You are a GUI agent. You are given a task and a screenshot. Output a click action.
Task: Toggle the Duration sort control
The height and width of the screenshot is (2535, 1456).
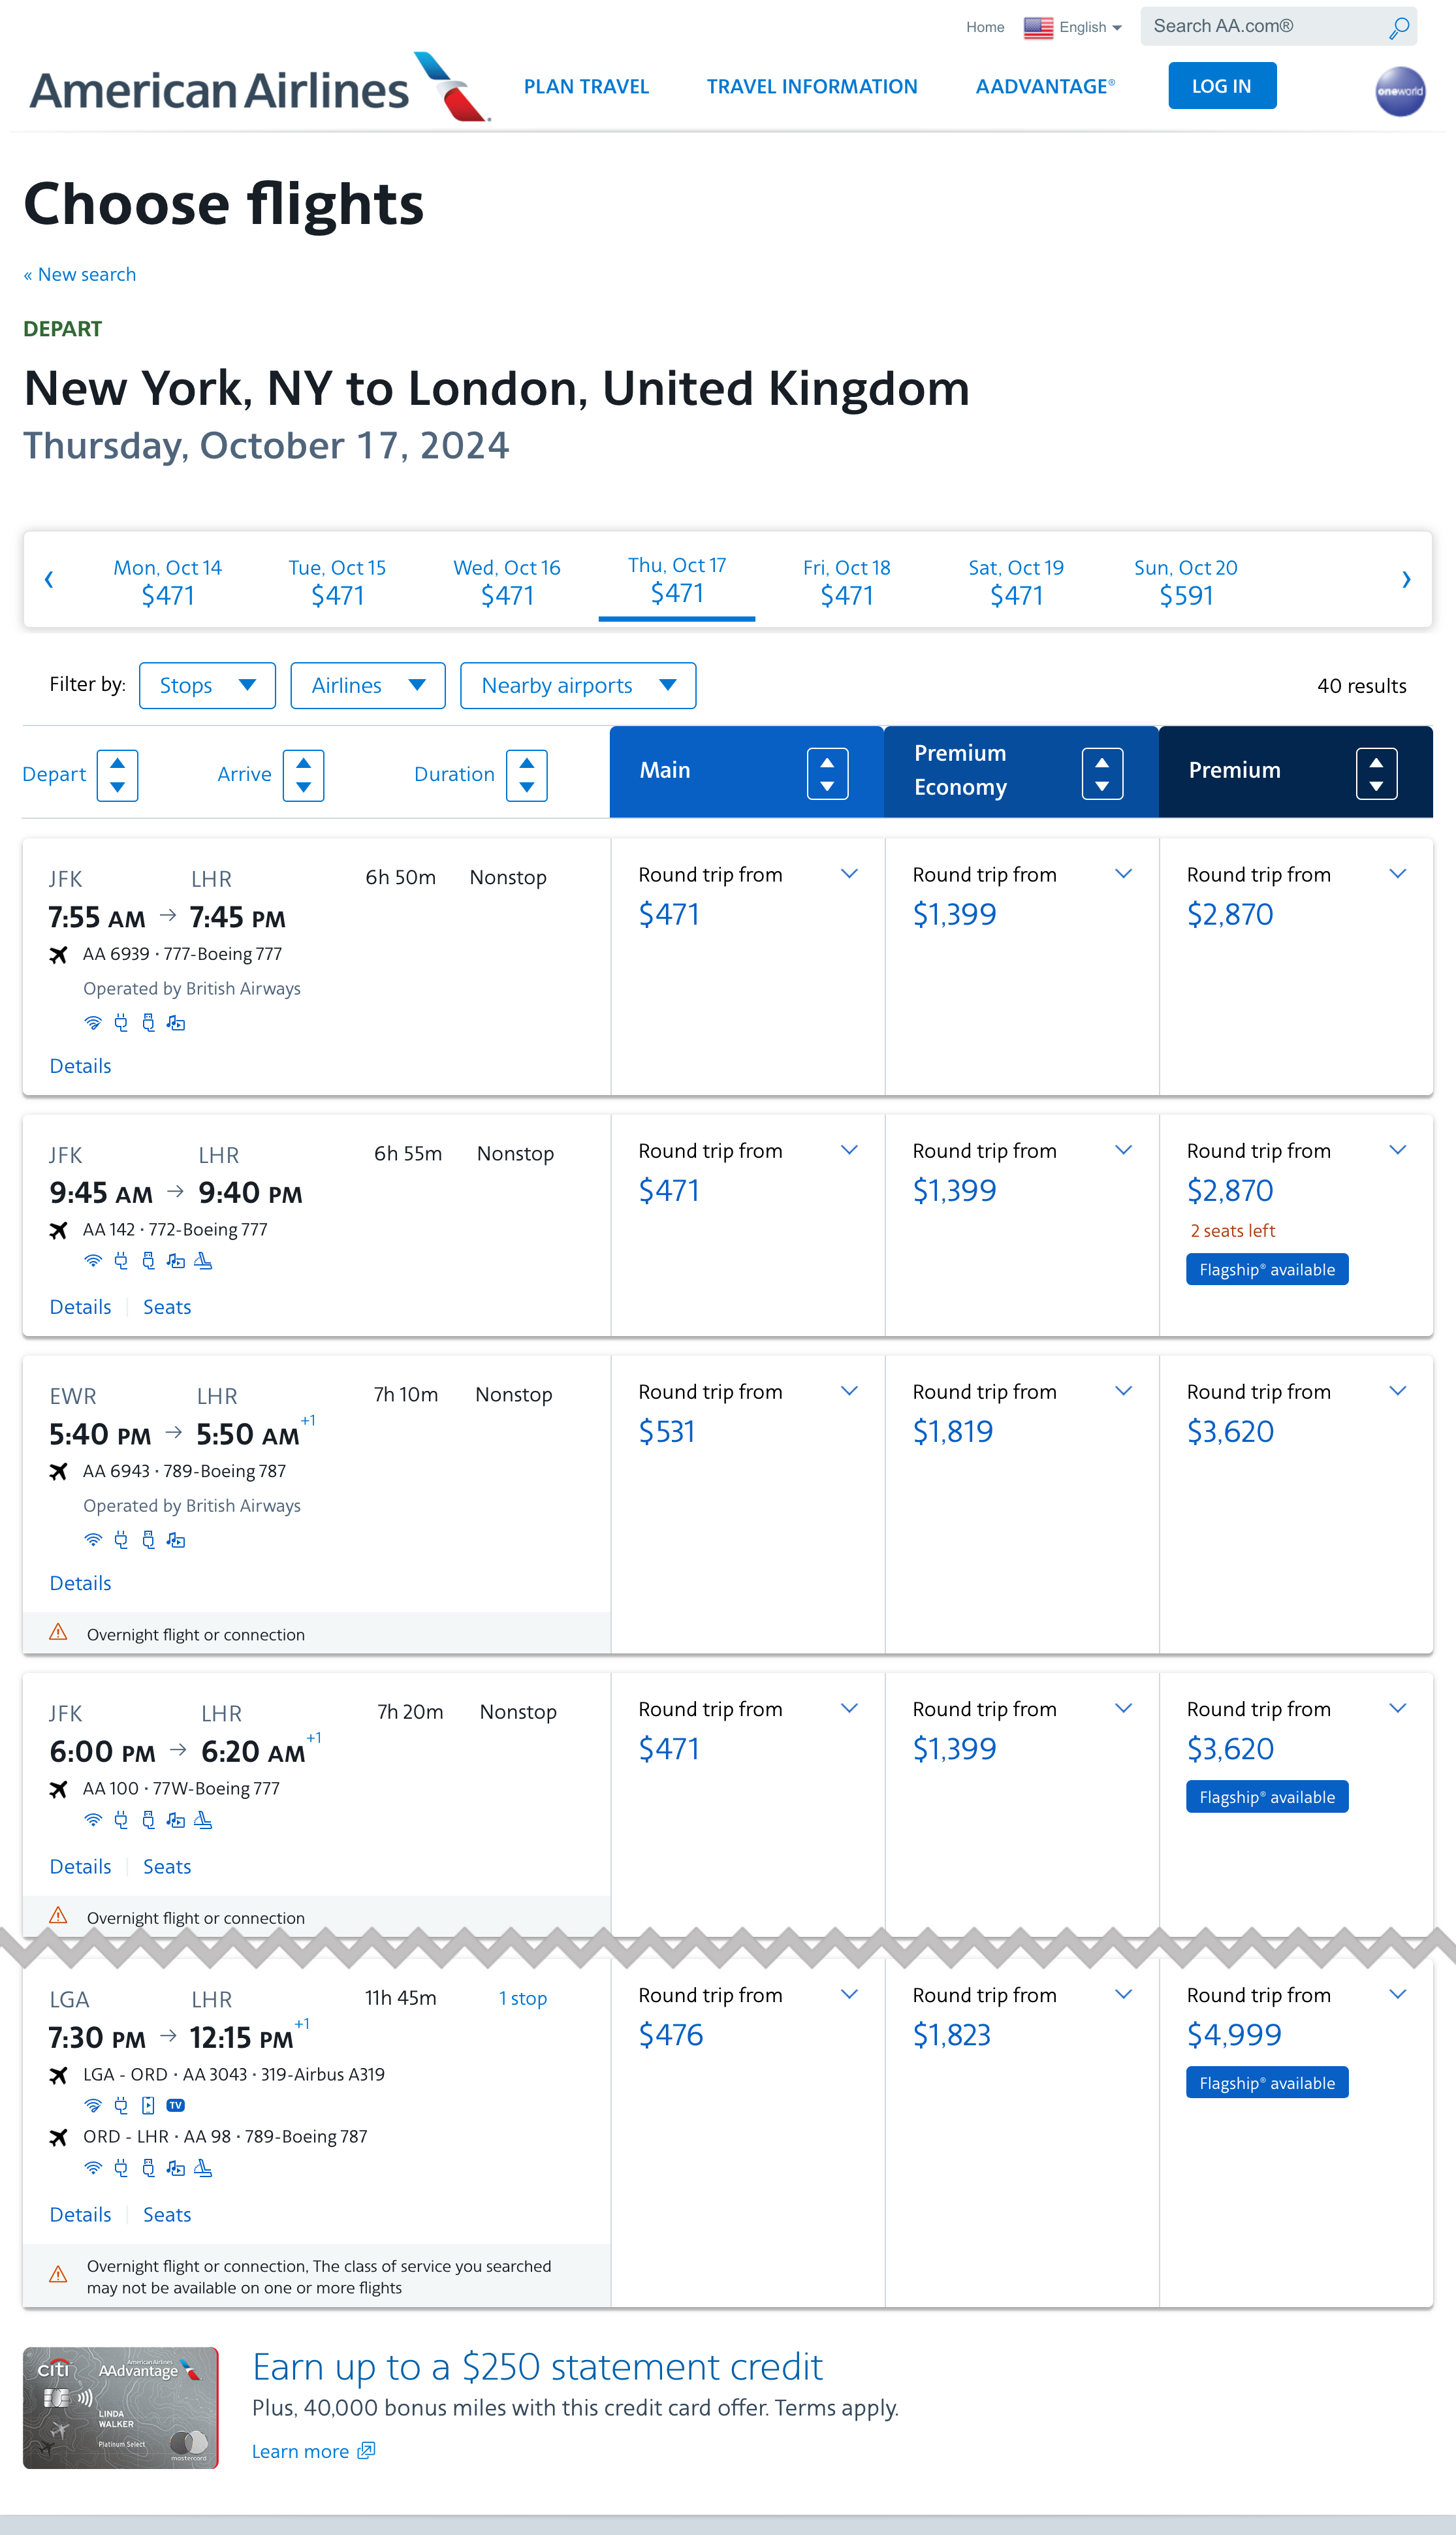click(527, 774)
